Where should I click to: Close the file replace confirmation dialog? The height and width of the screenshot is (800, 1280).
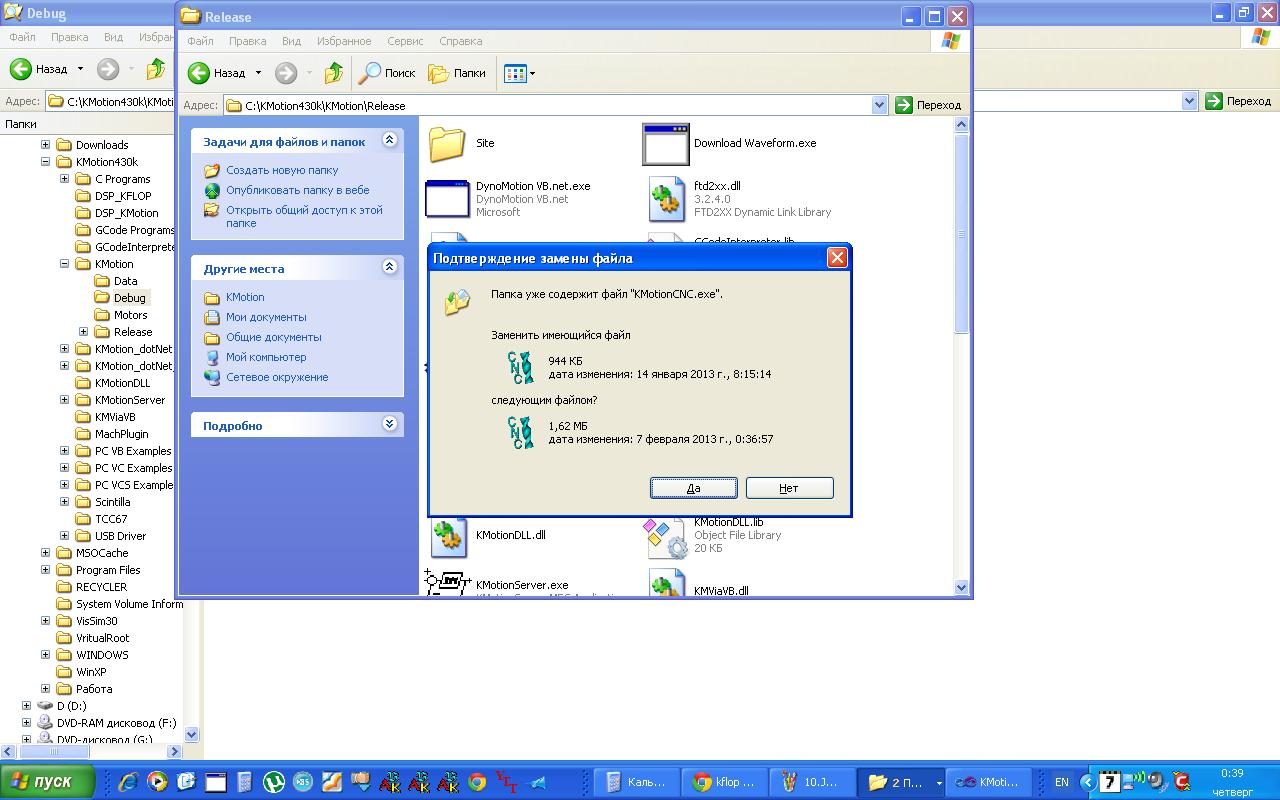click(x=837, y=258)
